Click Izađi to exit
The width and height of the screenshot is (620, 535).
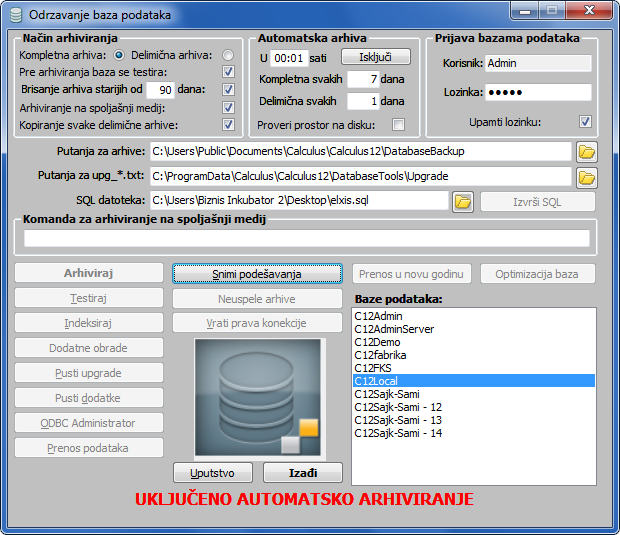coord(303,473)
